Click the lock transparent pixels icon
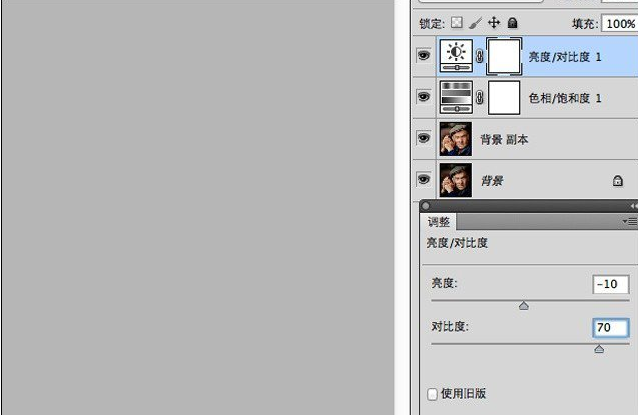The height and width of the screenshot is (415, 638). click(x=457, y=22)
